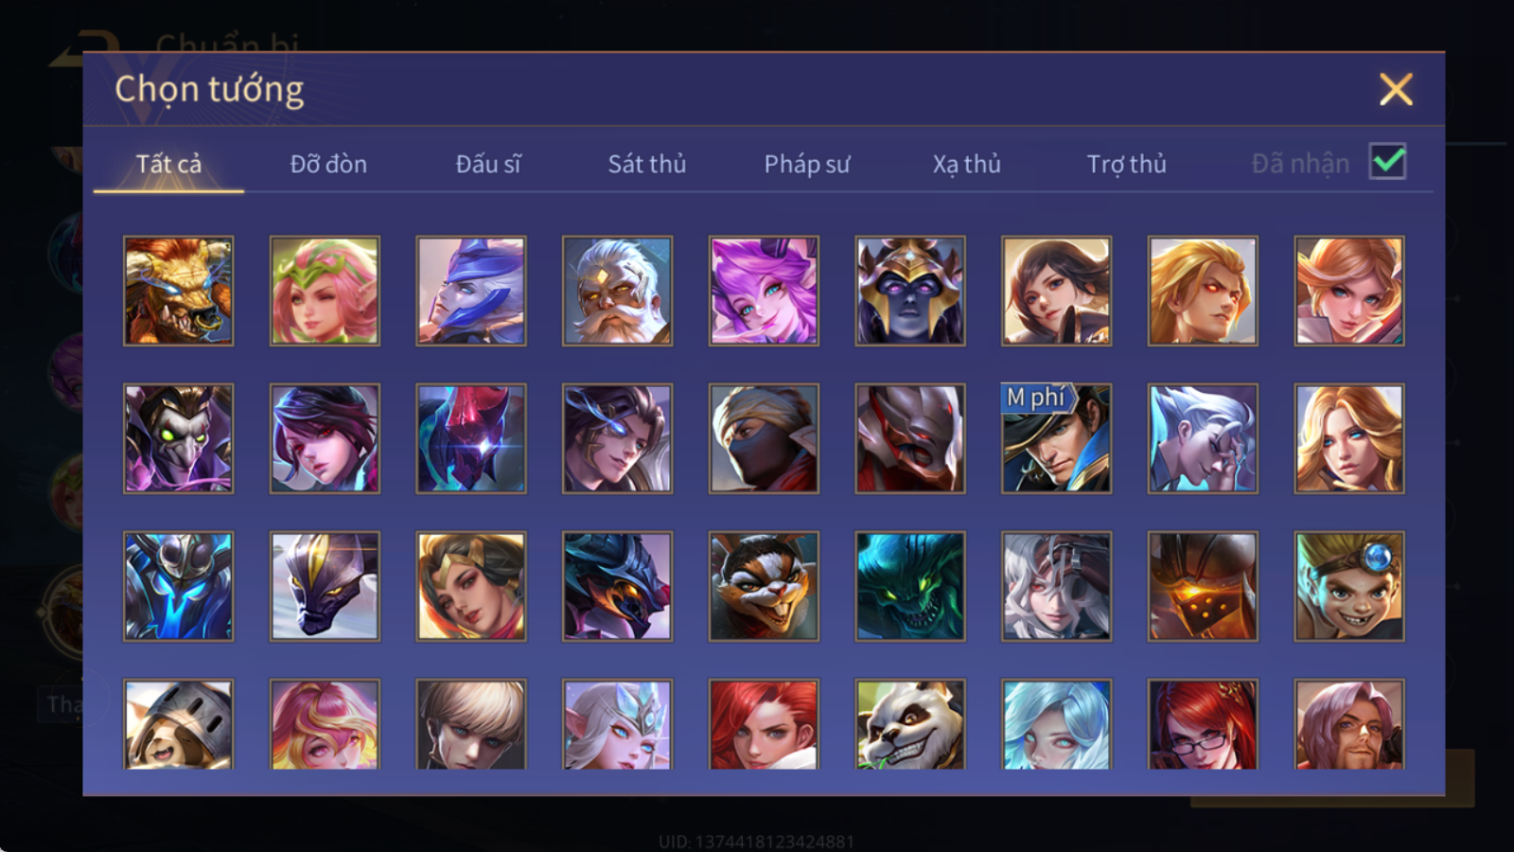Open the 'Sát thủ' hero category tab
The height and width of the screenshot is (852, 1514).
[x=647, y=164]
